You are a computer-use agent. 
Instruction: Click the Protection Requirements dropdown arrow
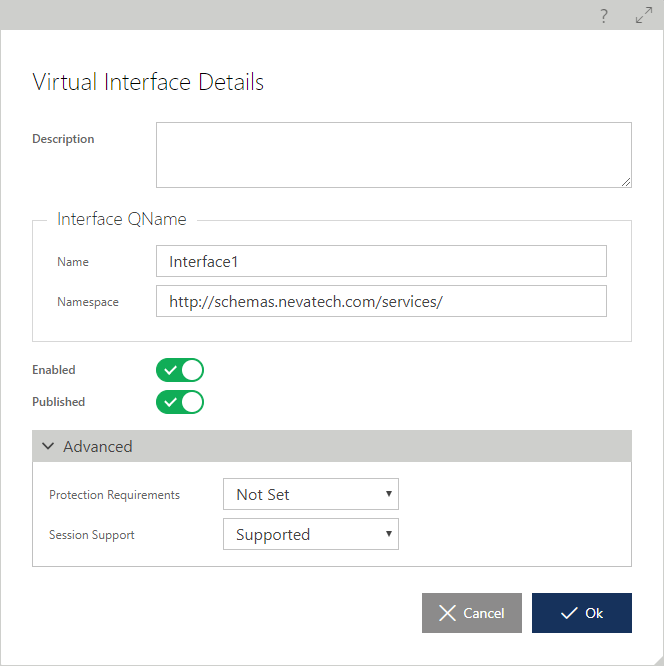coord(388,494)
